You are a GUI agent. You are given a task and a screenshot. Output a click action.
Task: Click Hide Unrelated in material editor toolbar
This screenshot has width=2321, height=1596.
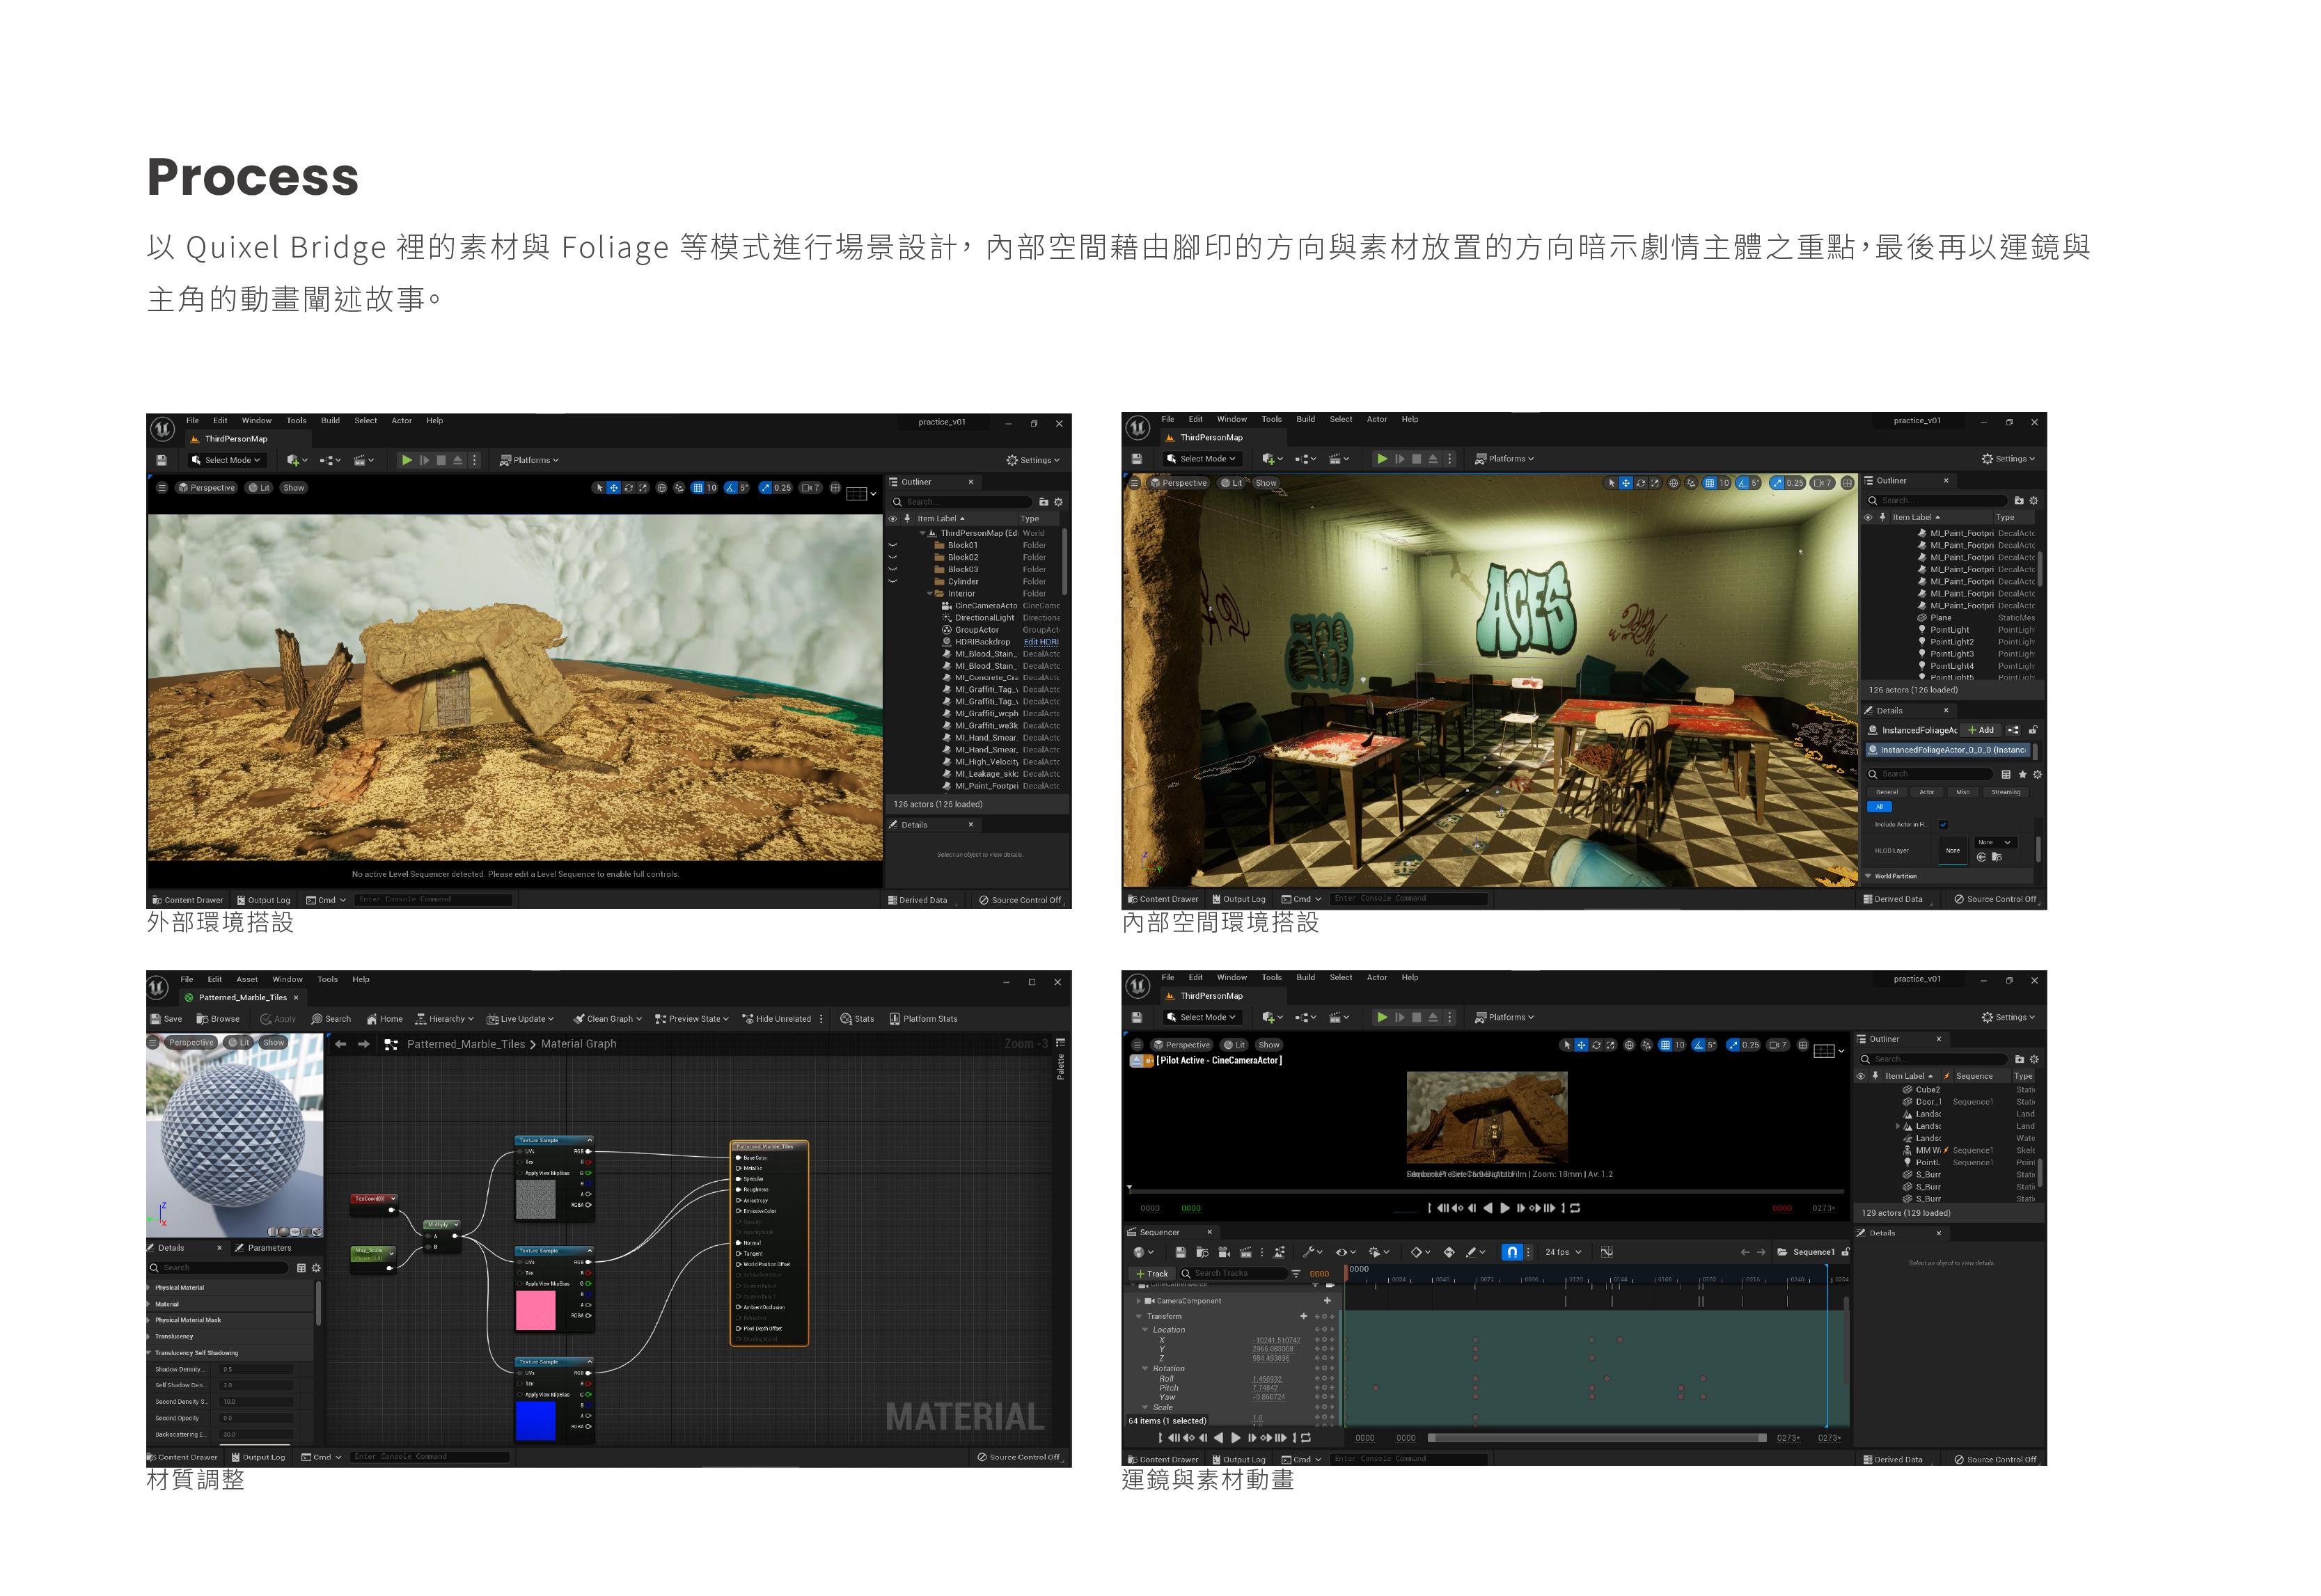coord(776,1019)
